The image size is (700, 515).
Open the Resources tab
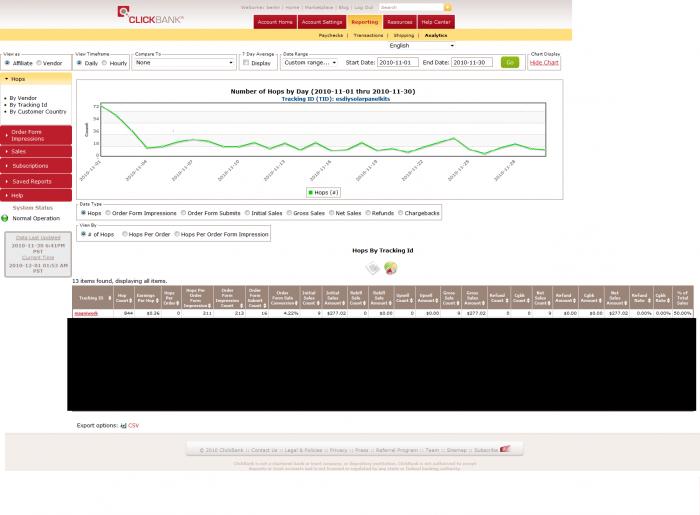coord(400,22)
